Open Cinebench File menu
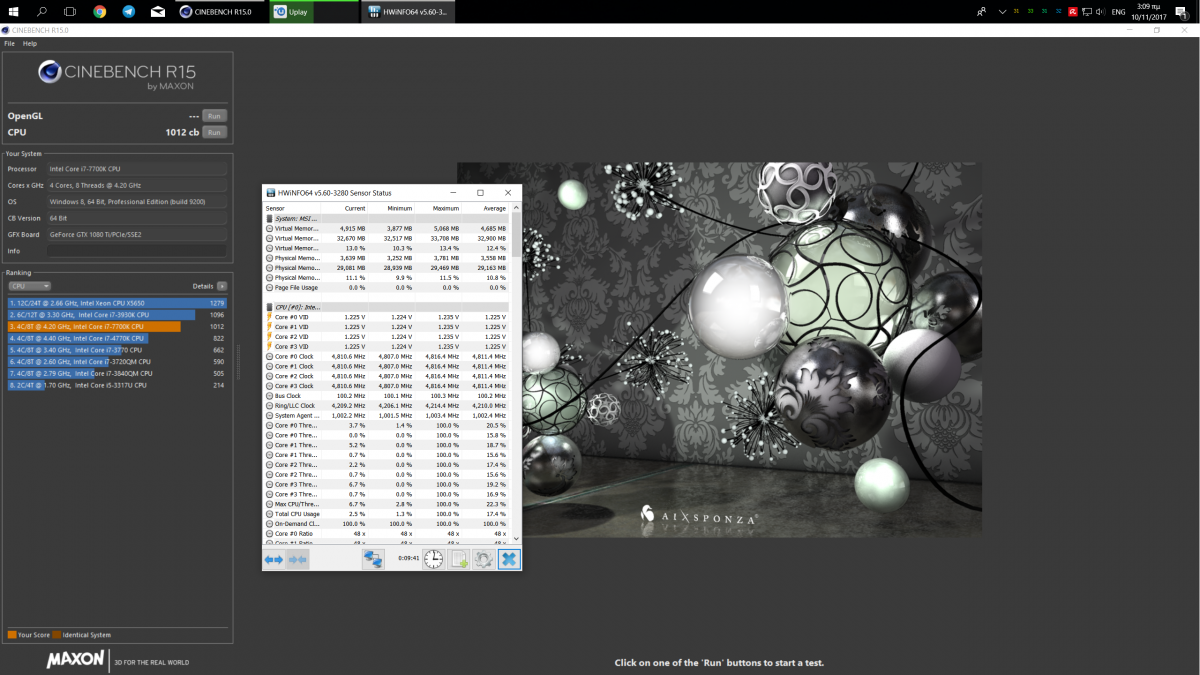 coord(9,44)
